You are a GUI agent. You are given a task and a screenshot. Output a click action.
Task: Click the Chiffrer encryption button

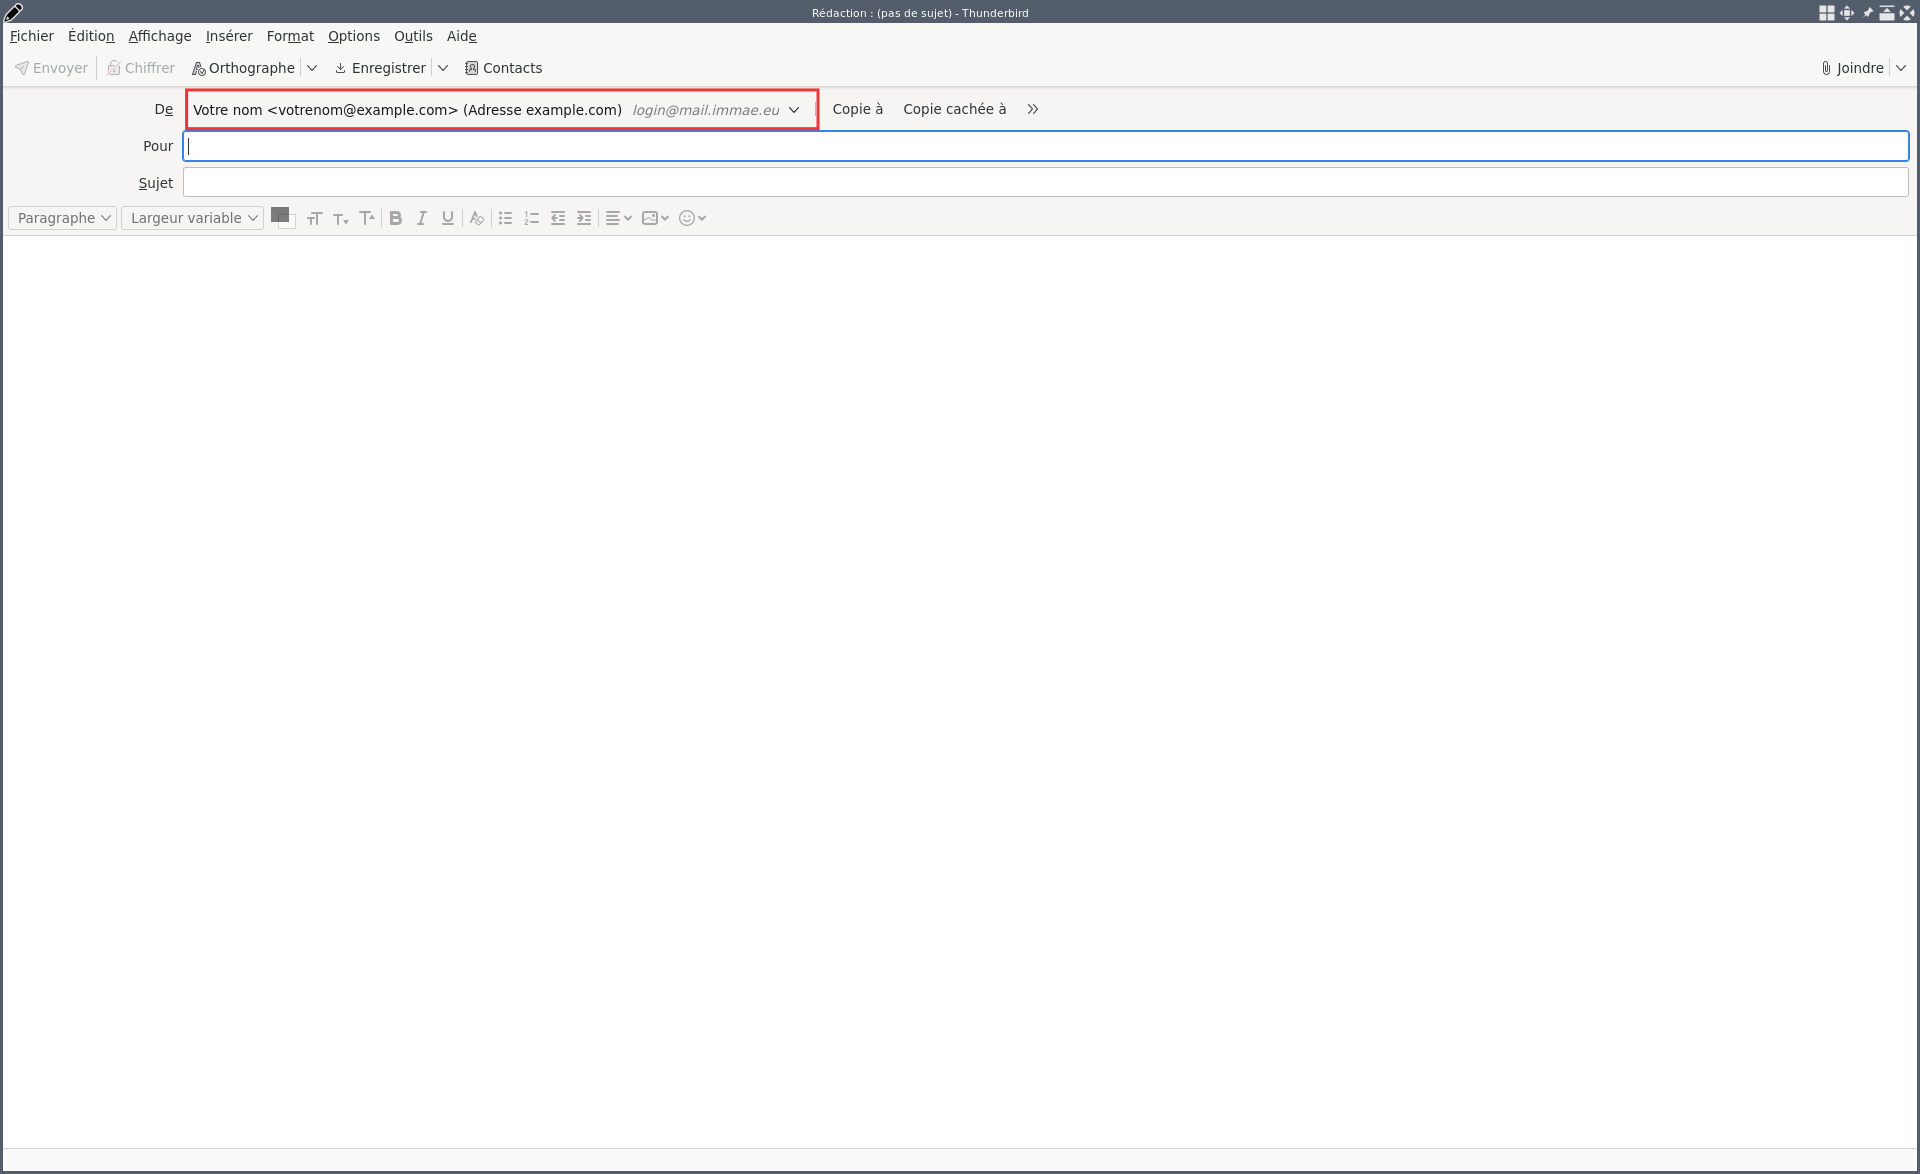pyautogui.click(x=141, y=68)
